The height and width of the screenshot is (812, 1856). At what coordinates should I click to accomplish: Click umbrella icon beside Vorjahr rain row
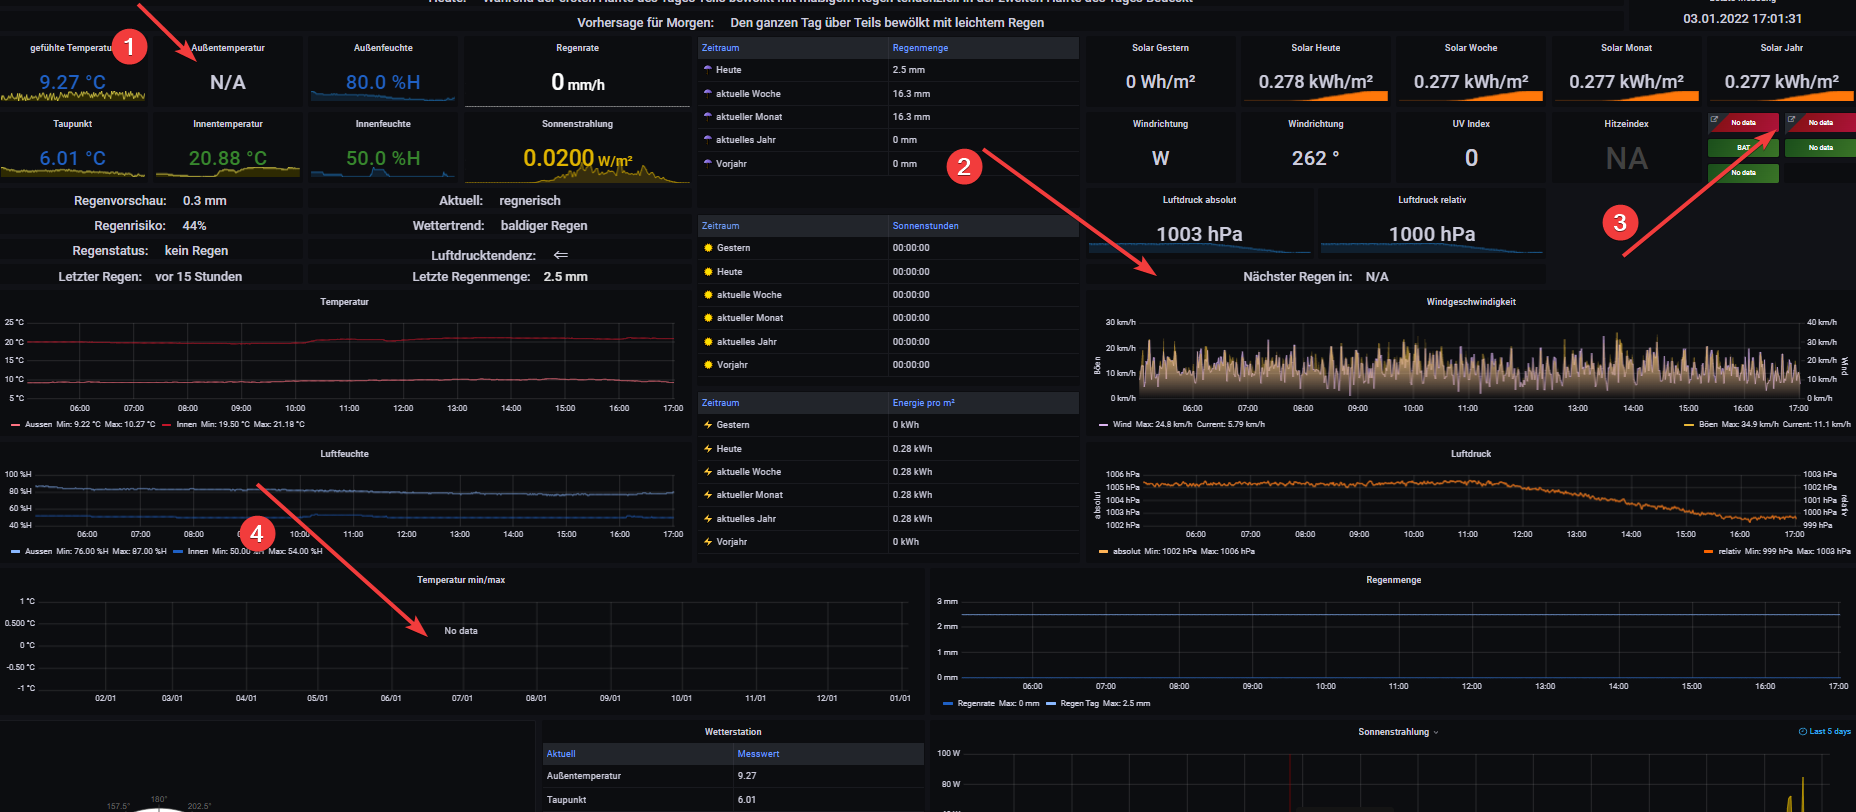pyautogui.click(x=708, y=163)
